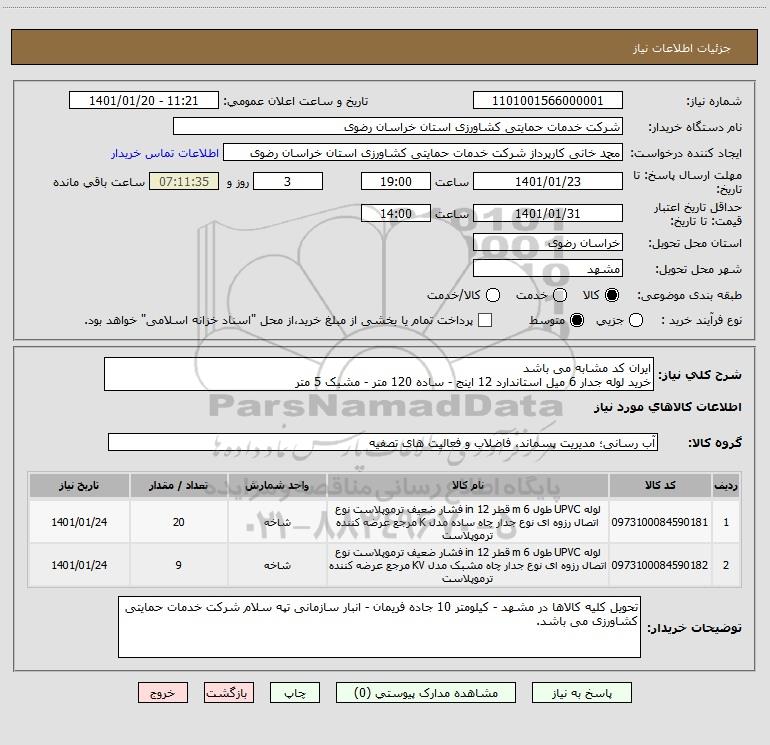Select the کالا radio button
Image resolution: width=770 pixels, height=745 pixels.
pos(612,295)
